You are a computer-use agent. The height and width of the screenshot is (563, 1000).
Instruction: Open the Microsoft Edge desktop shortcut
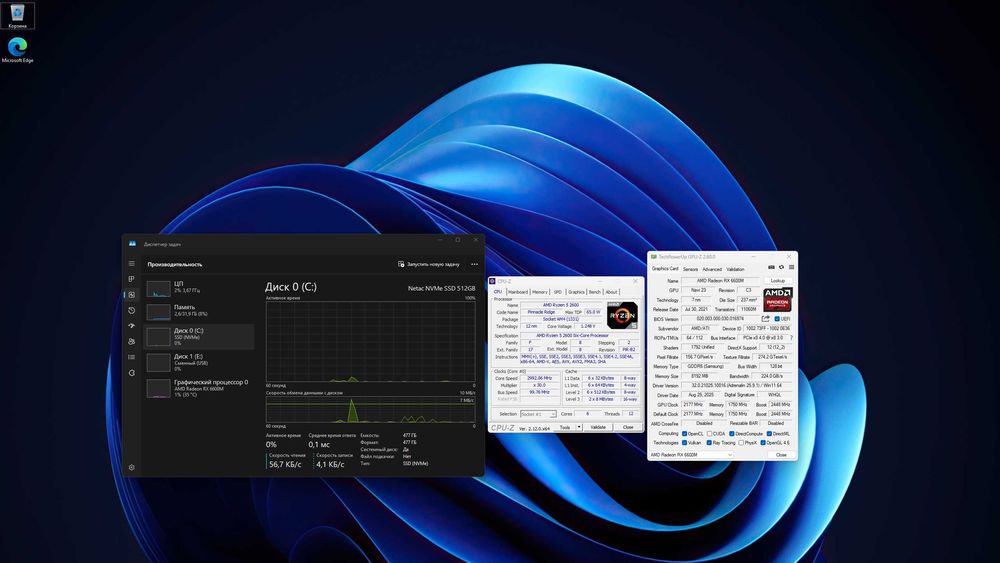17,50
